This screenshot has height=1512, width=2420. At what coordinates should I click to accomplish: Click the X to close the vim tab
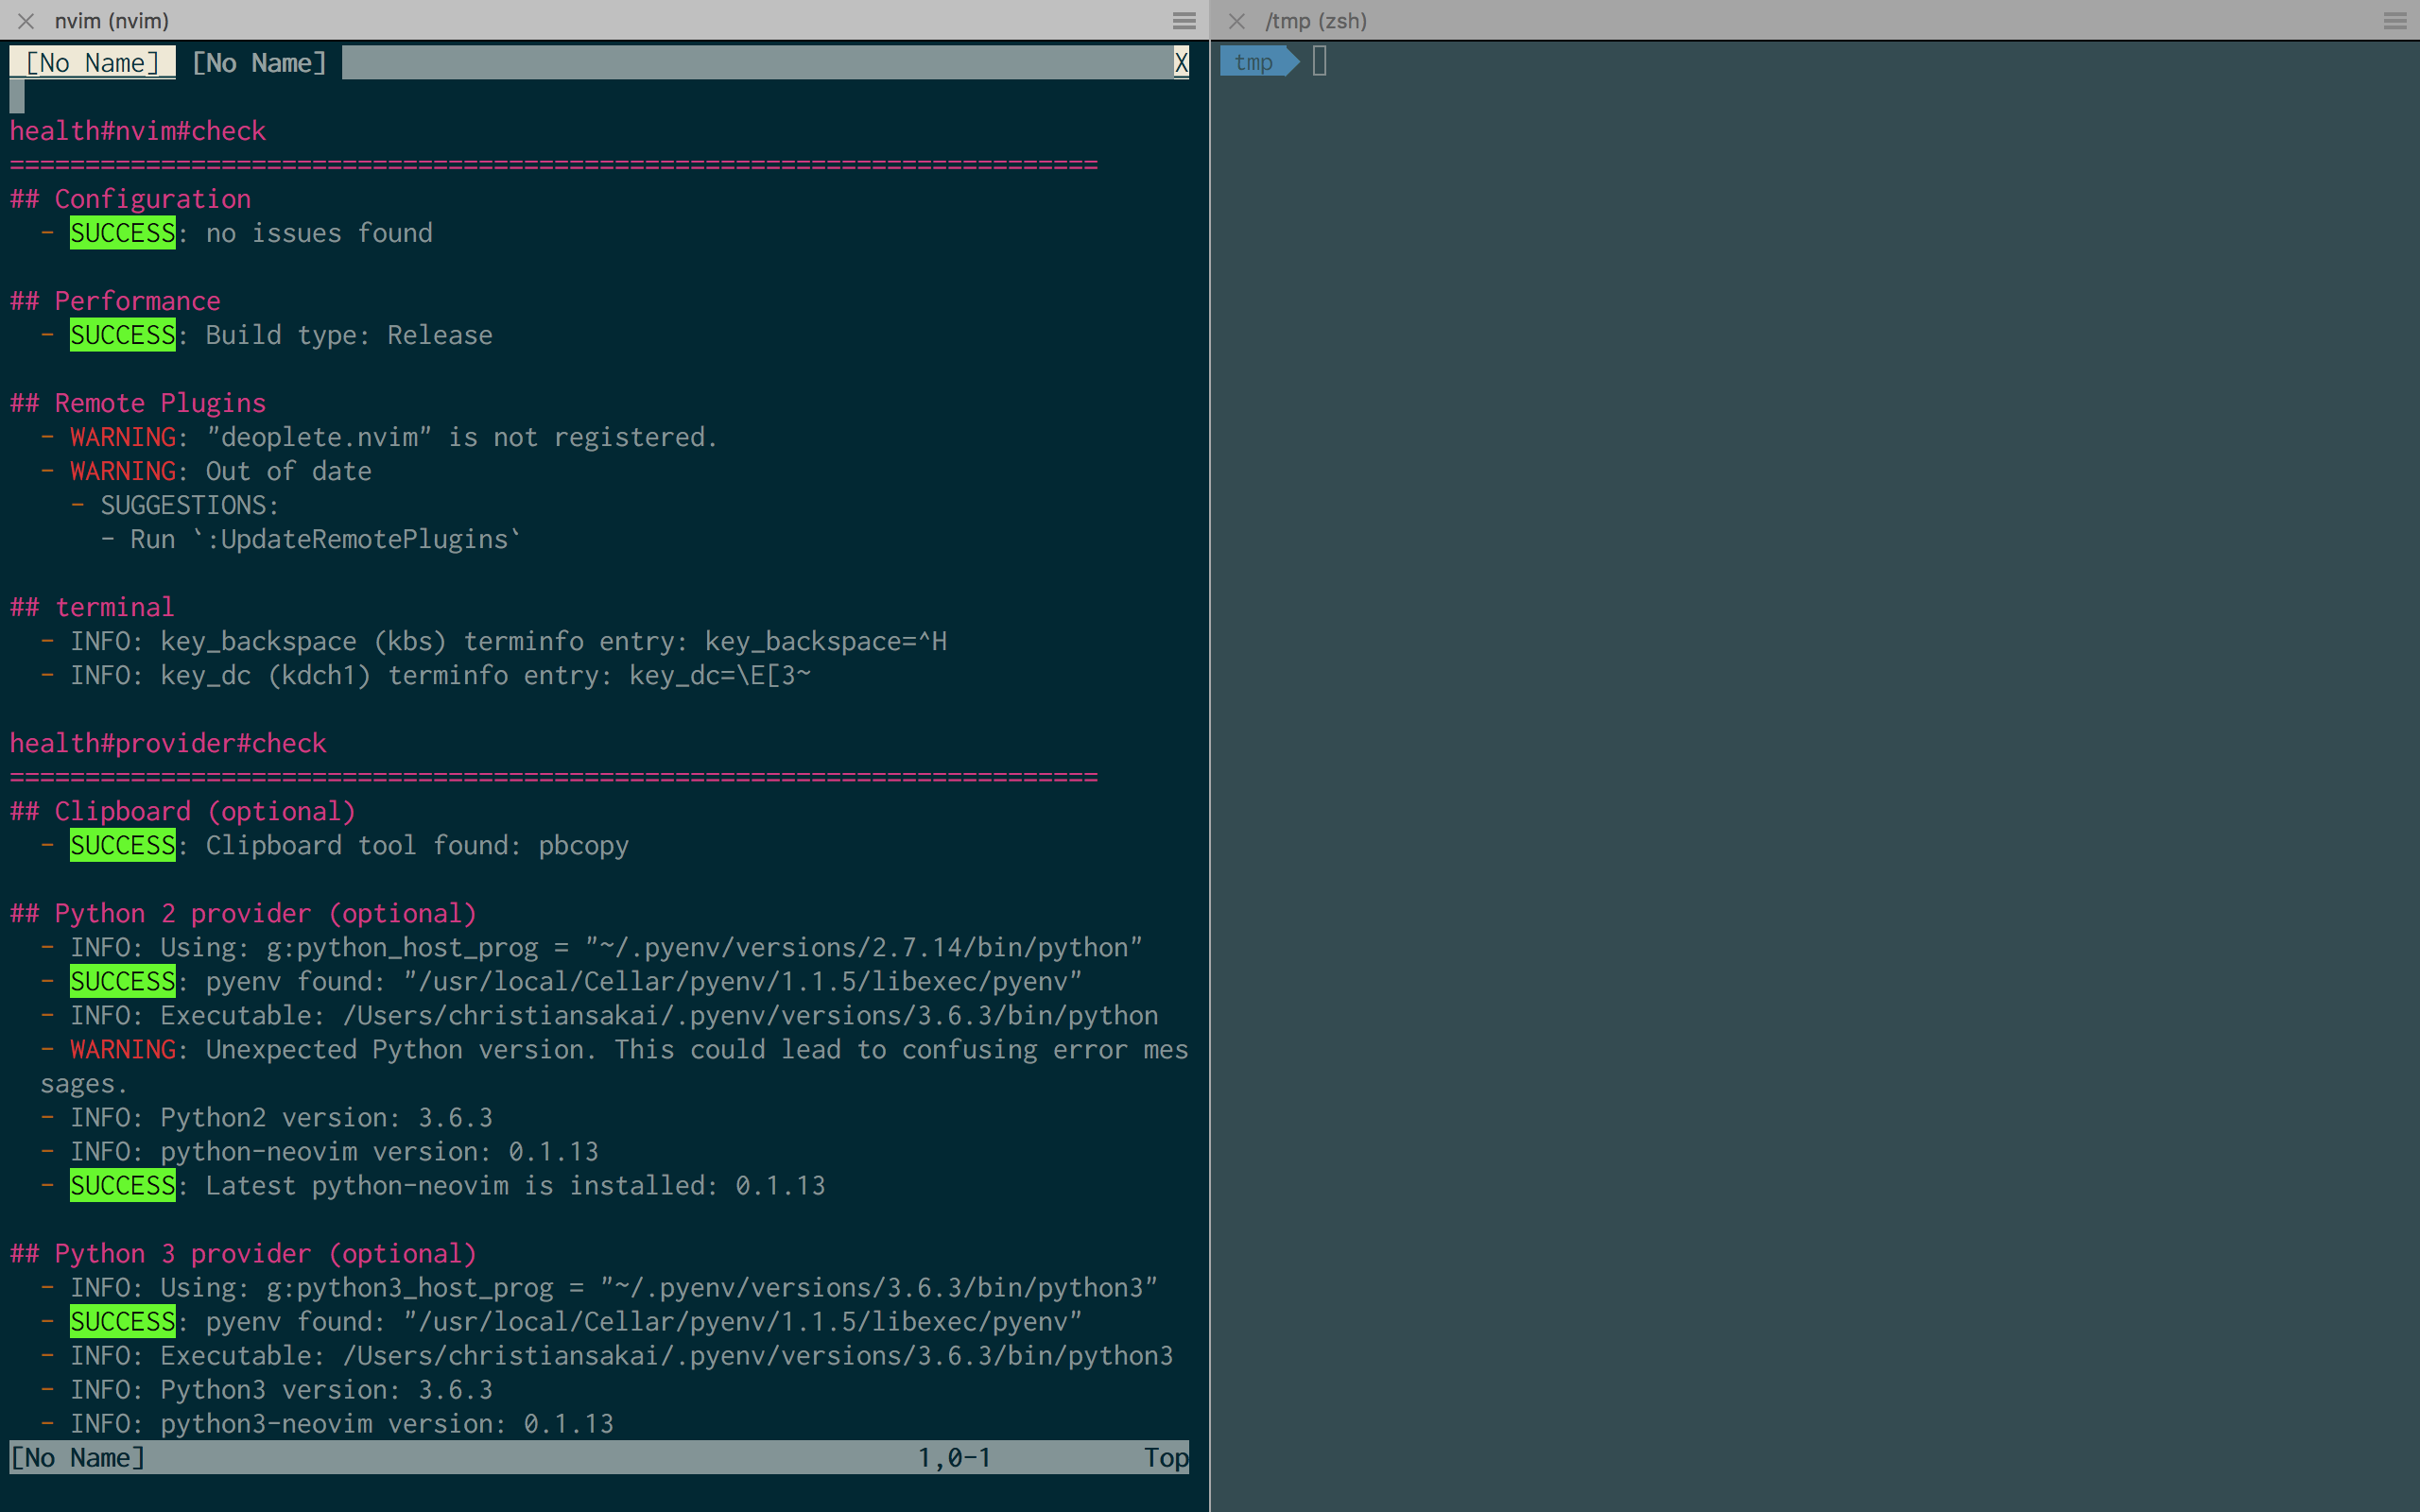click(1181, 62)
